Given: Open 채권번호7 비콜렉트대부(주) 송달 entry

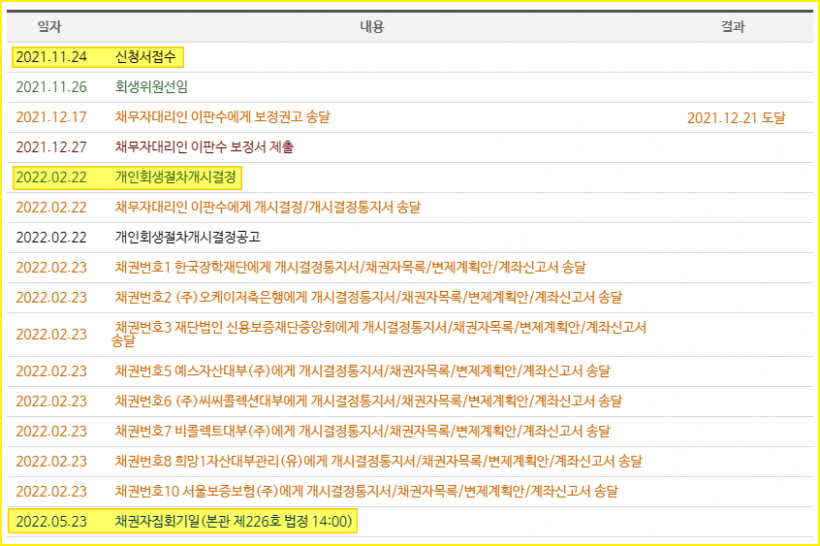Looking at the screenshot, I should (362, 431).
